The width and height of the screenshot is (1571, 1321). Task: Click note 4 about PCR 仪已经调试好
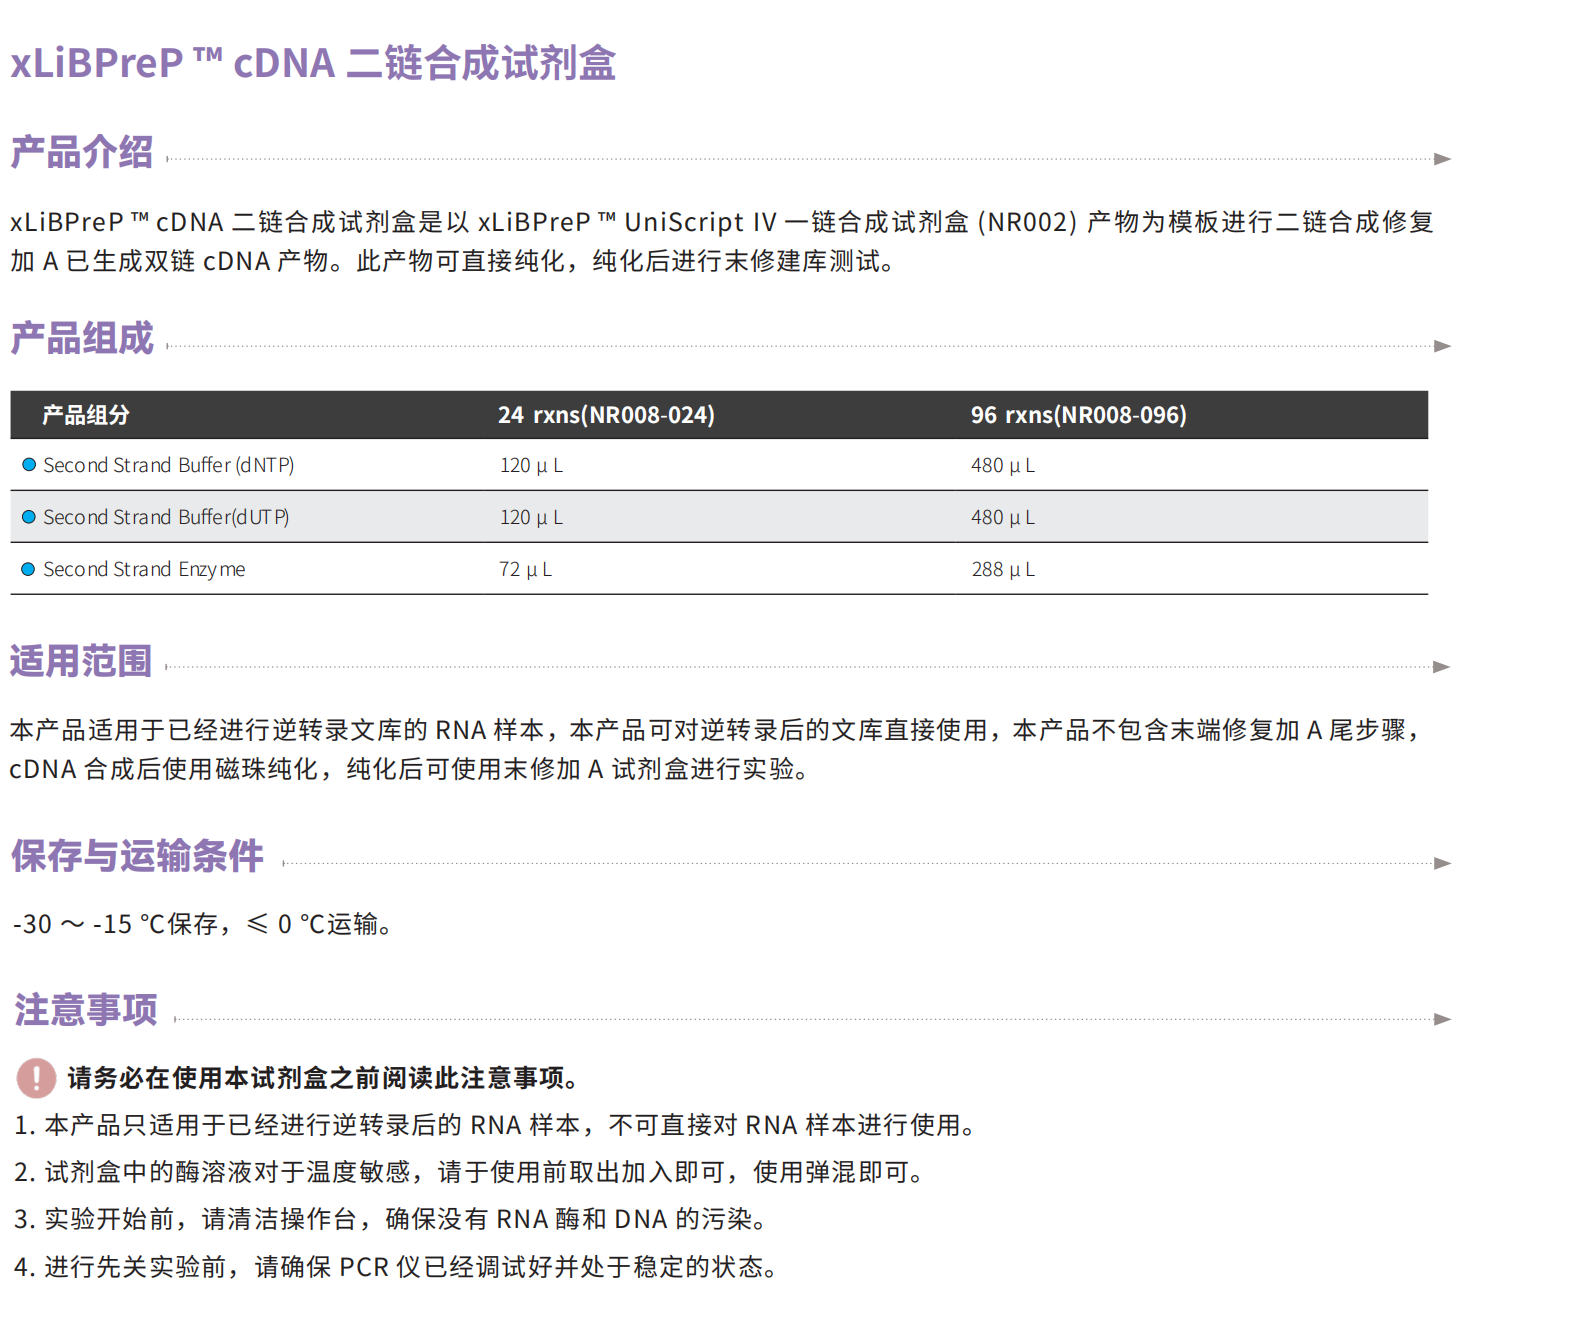click(396, 1267)
